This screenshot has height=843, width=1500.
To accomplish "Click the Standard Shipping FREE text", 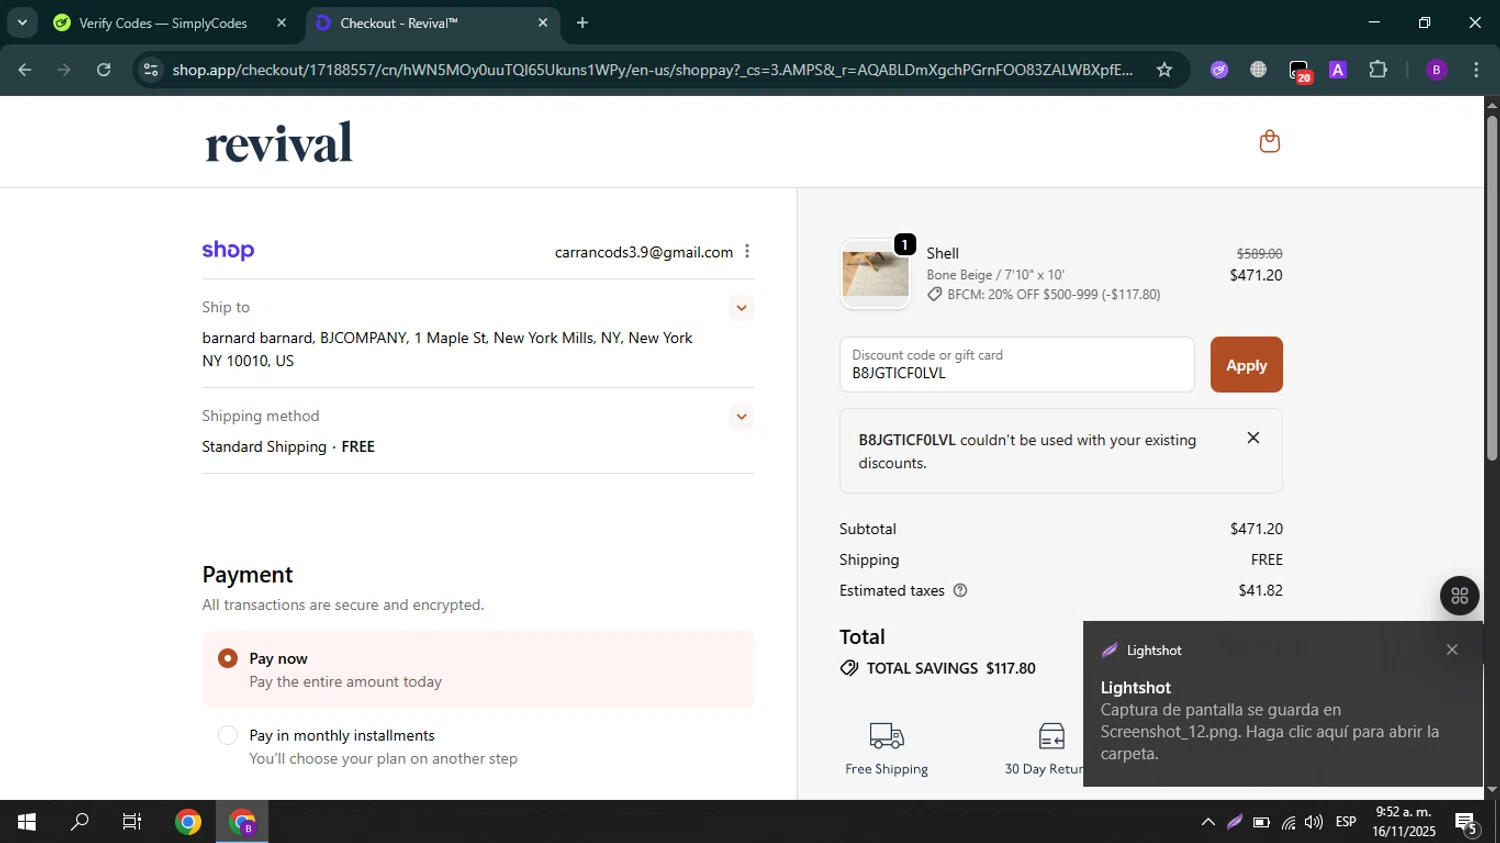I will click(288, 447).
